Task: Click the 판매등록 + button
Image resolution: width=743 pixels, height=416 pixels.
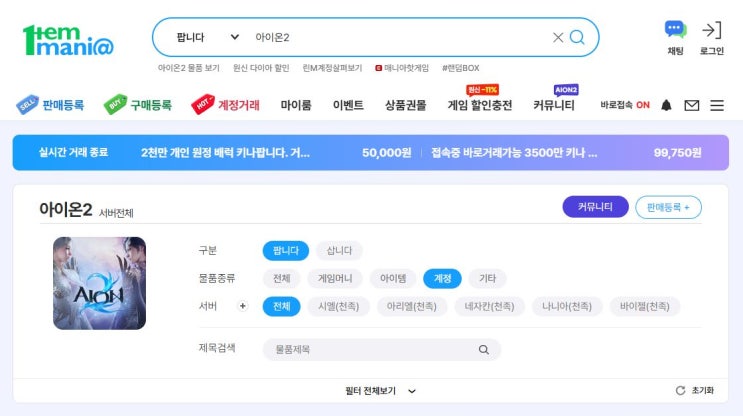Action: (668, 207)
